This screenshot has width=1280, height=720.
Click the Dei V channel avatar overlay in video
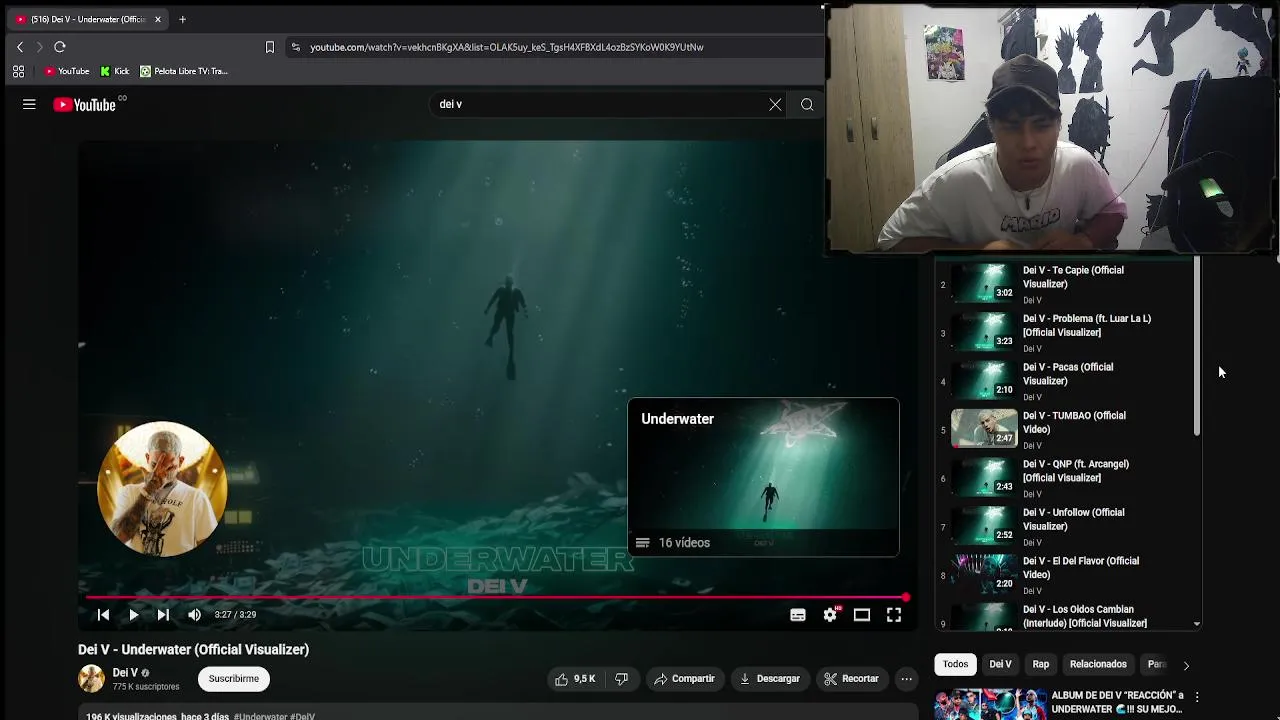tap(161, 488)
